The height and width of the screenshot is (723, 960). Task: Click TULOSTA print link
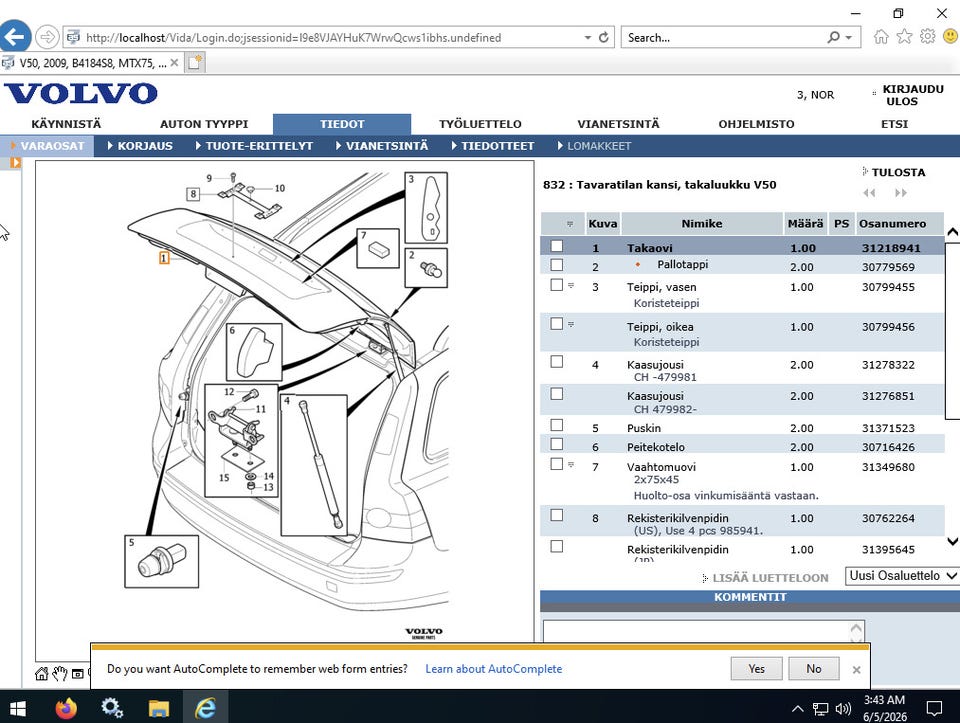click(x=898, y=172)
